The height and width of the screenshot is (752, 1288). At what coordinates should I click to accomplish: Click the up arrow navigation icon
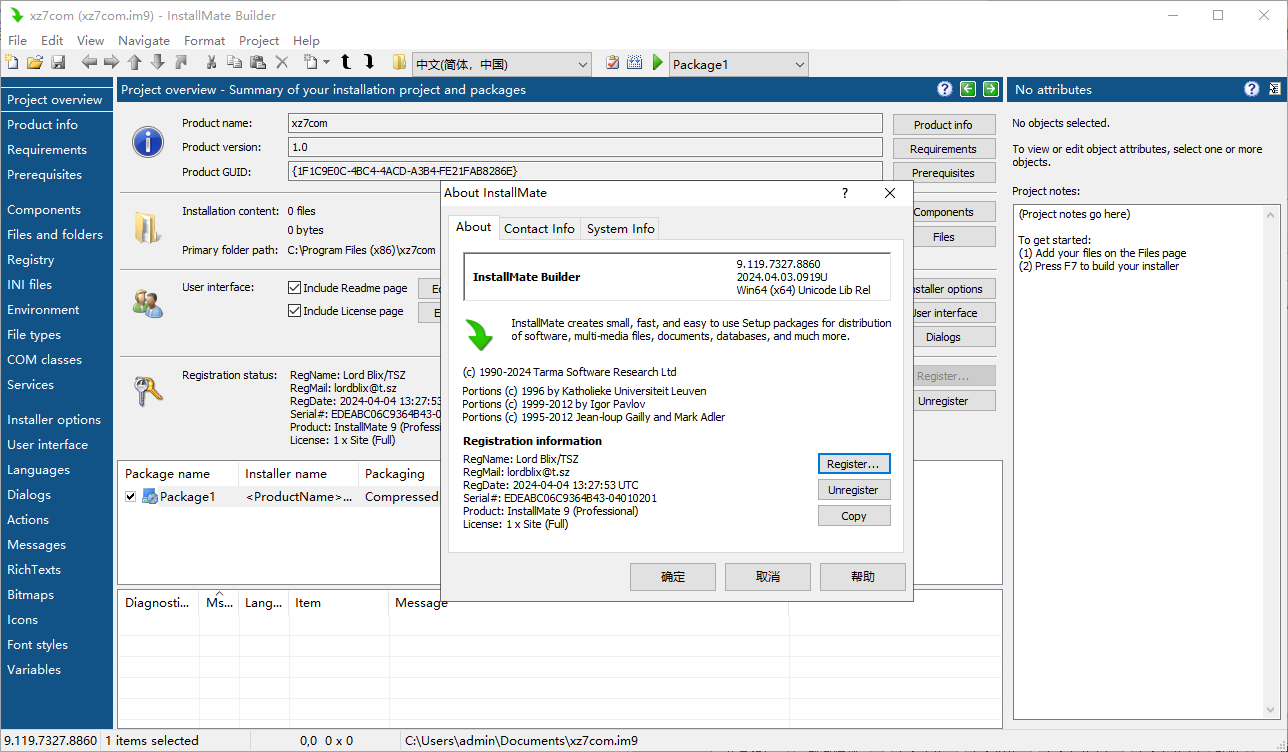click(135, 63)
